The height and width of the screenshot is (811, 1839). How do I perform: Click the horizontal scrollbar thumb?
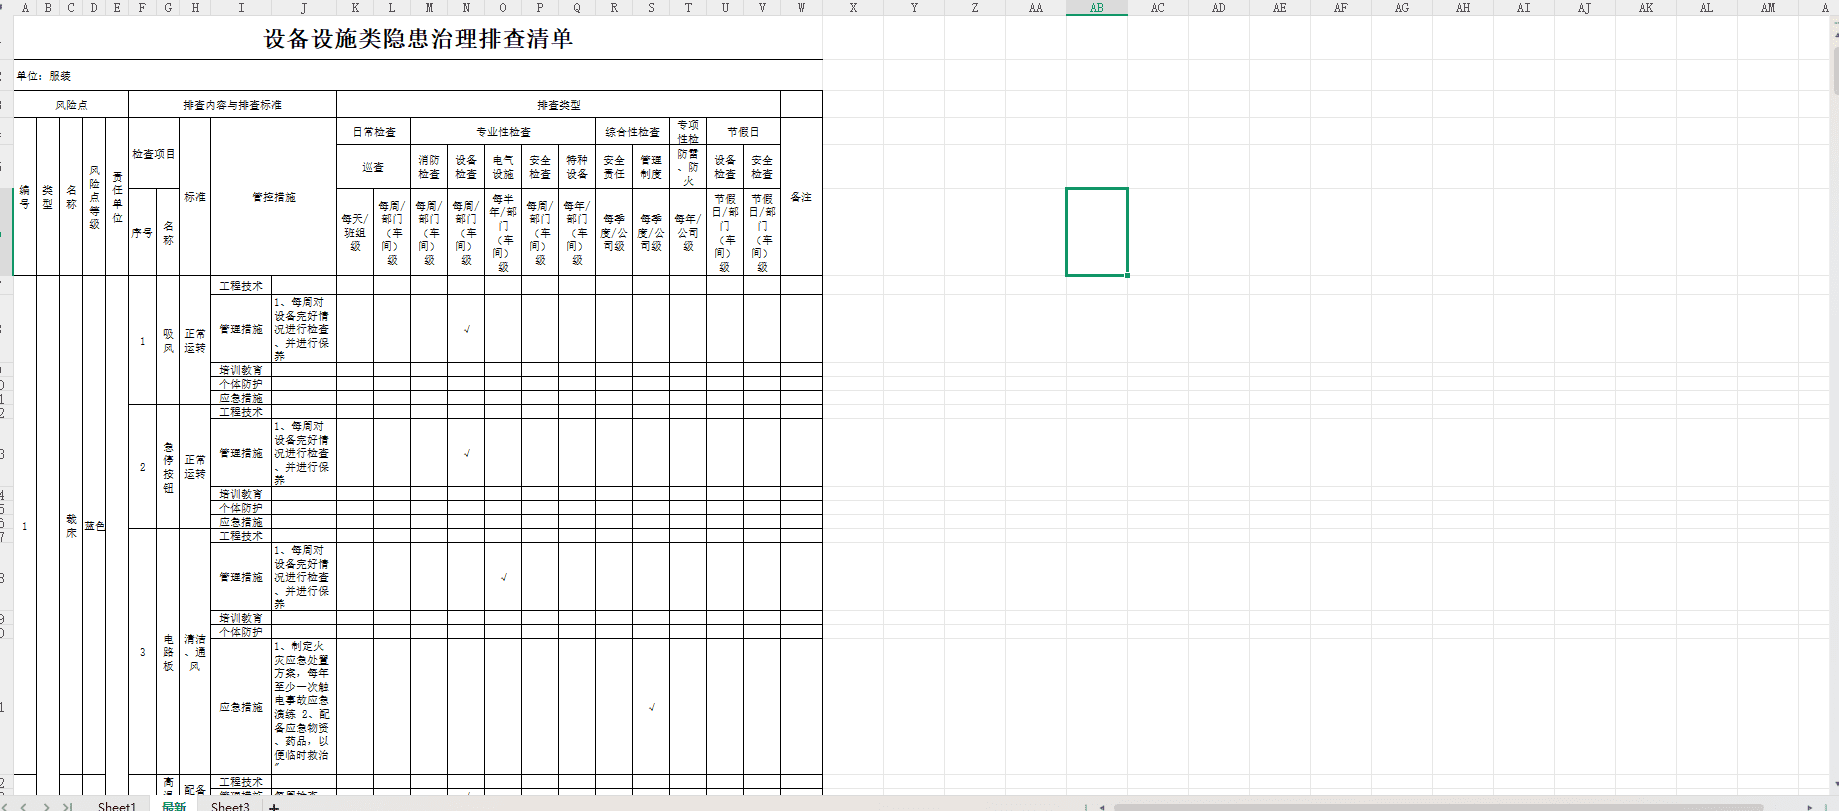coord(1438,807)
